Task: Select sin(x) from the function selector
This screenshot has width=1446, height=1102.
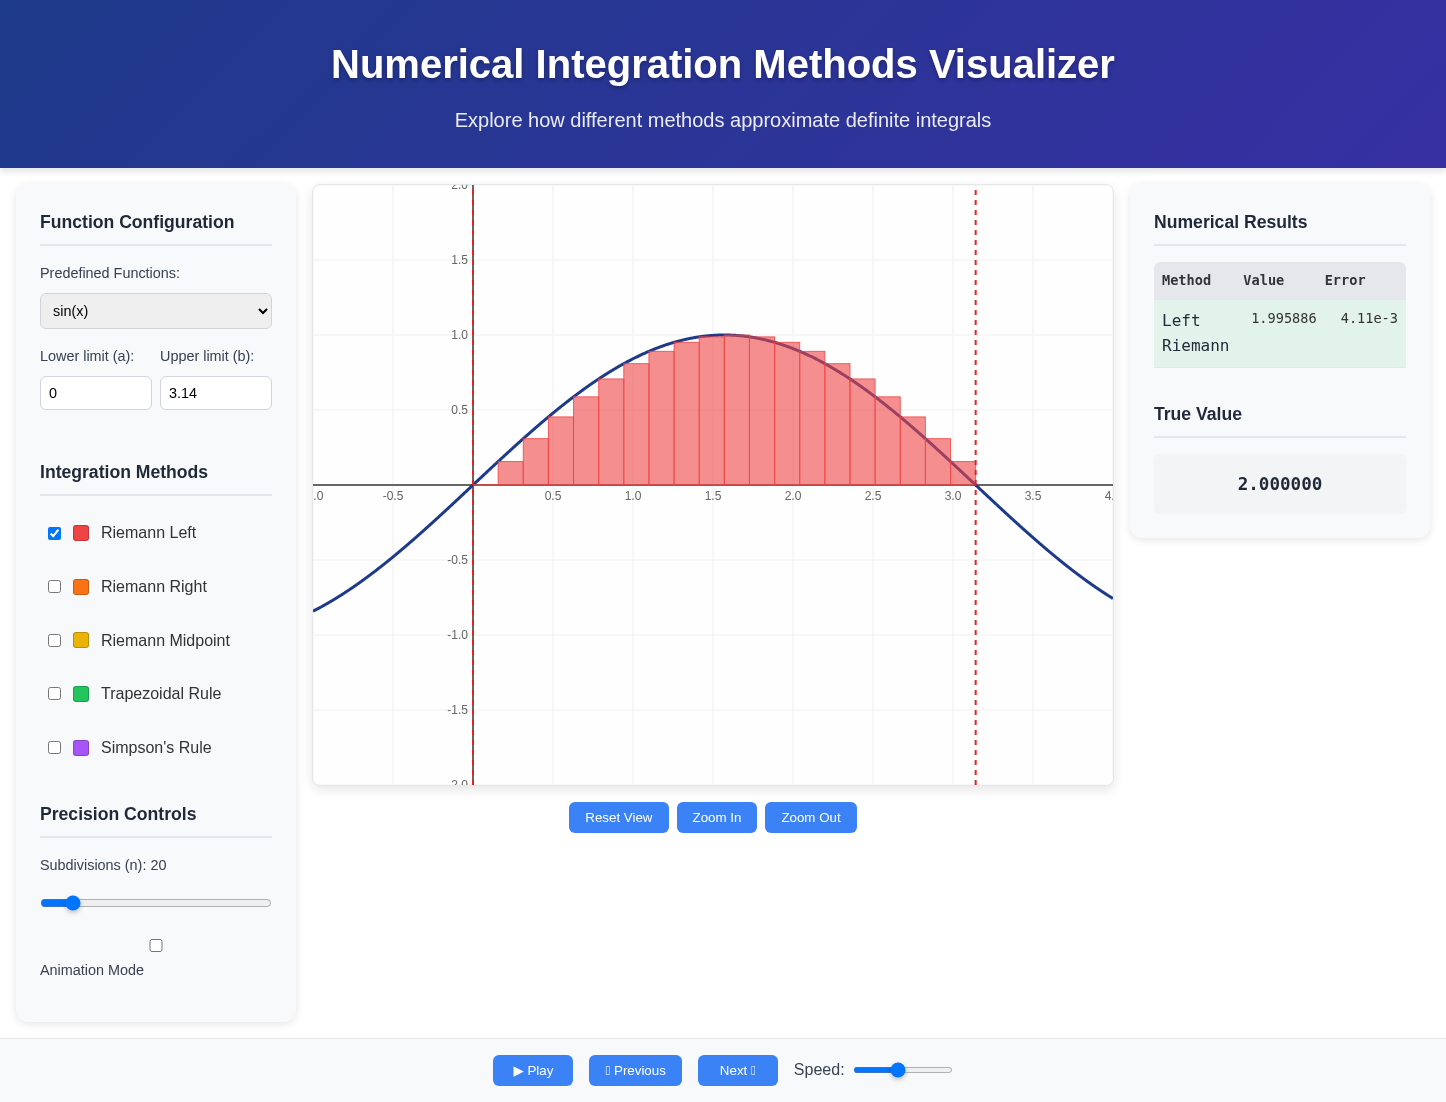Action: pyautogui.click(x=155, y=311)
